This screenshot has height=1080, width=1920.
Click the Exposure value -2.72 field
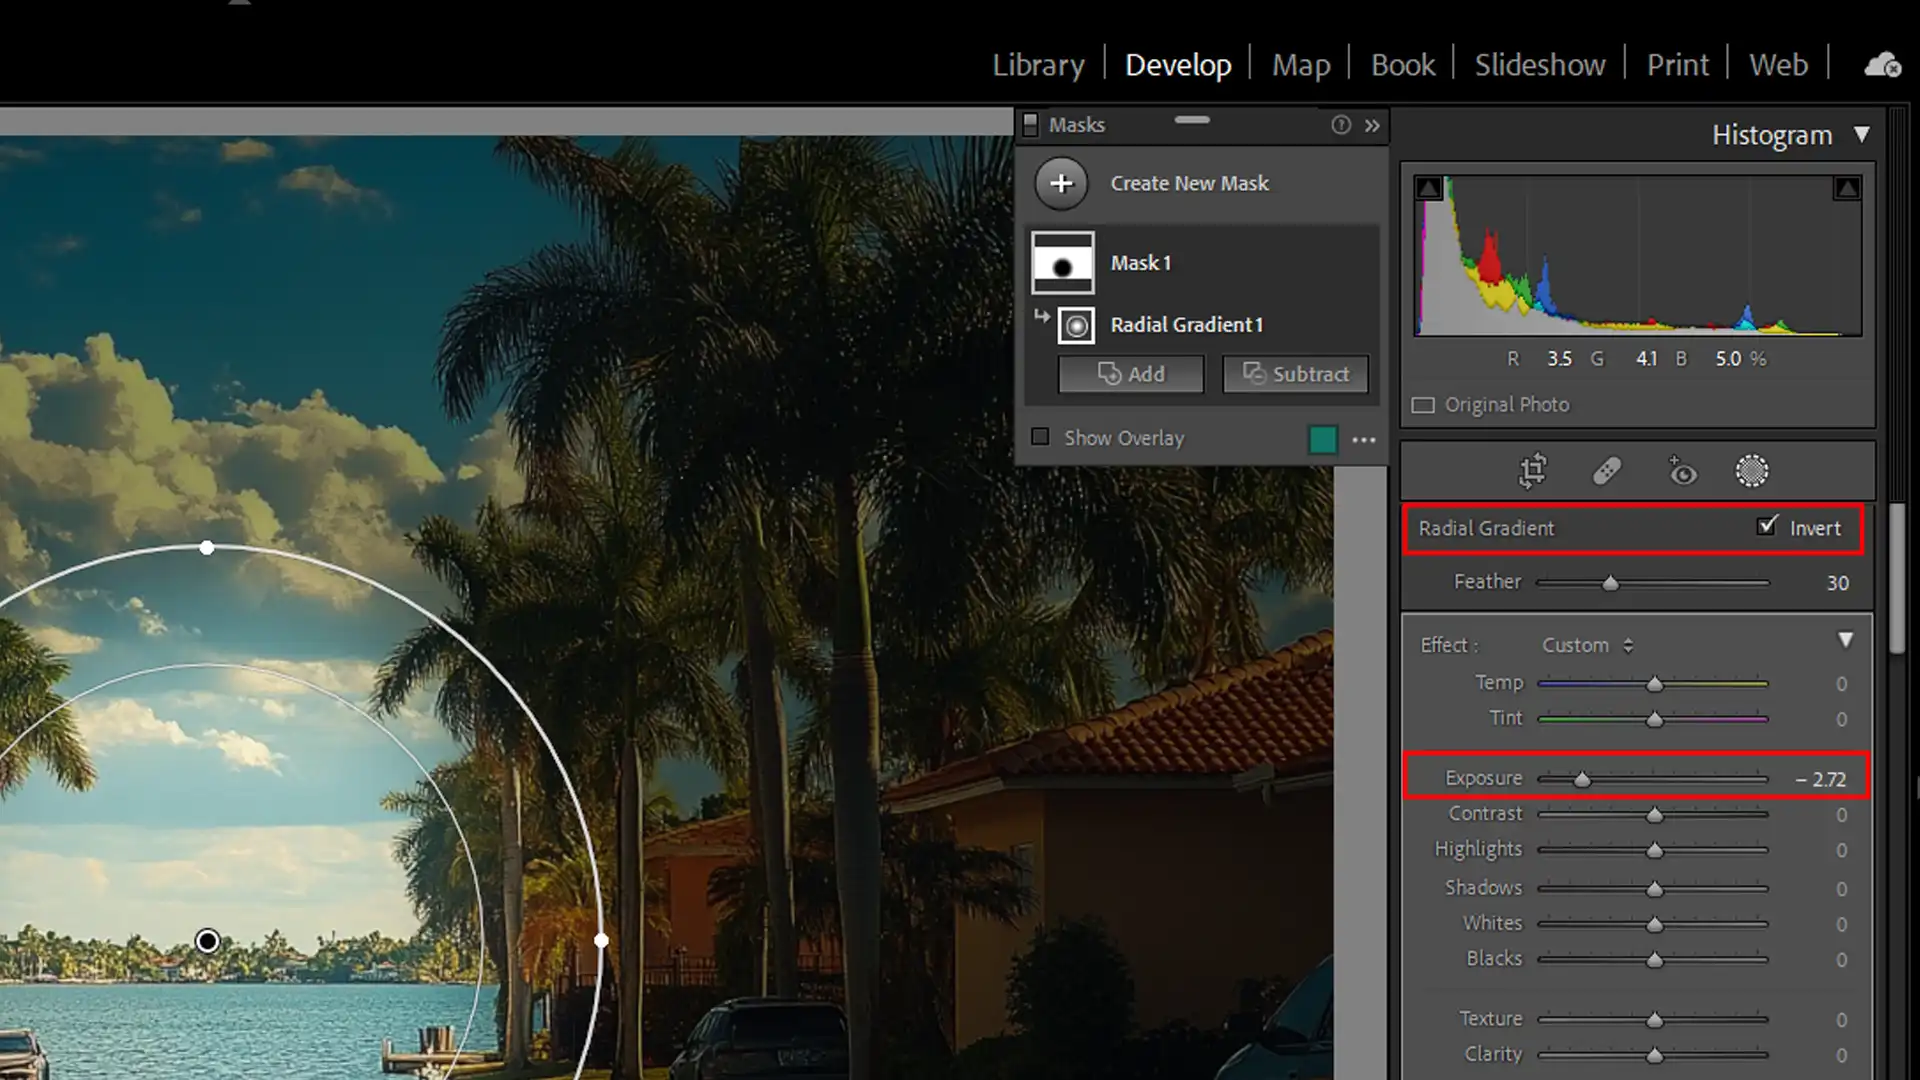[x=1821, y=779]
